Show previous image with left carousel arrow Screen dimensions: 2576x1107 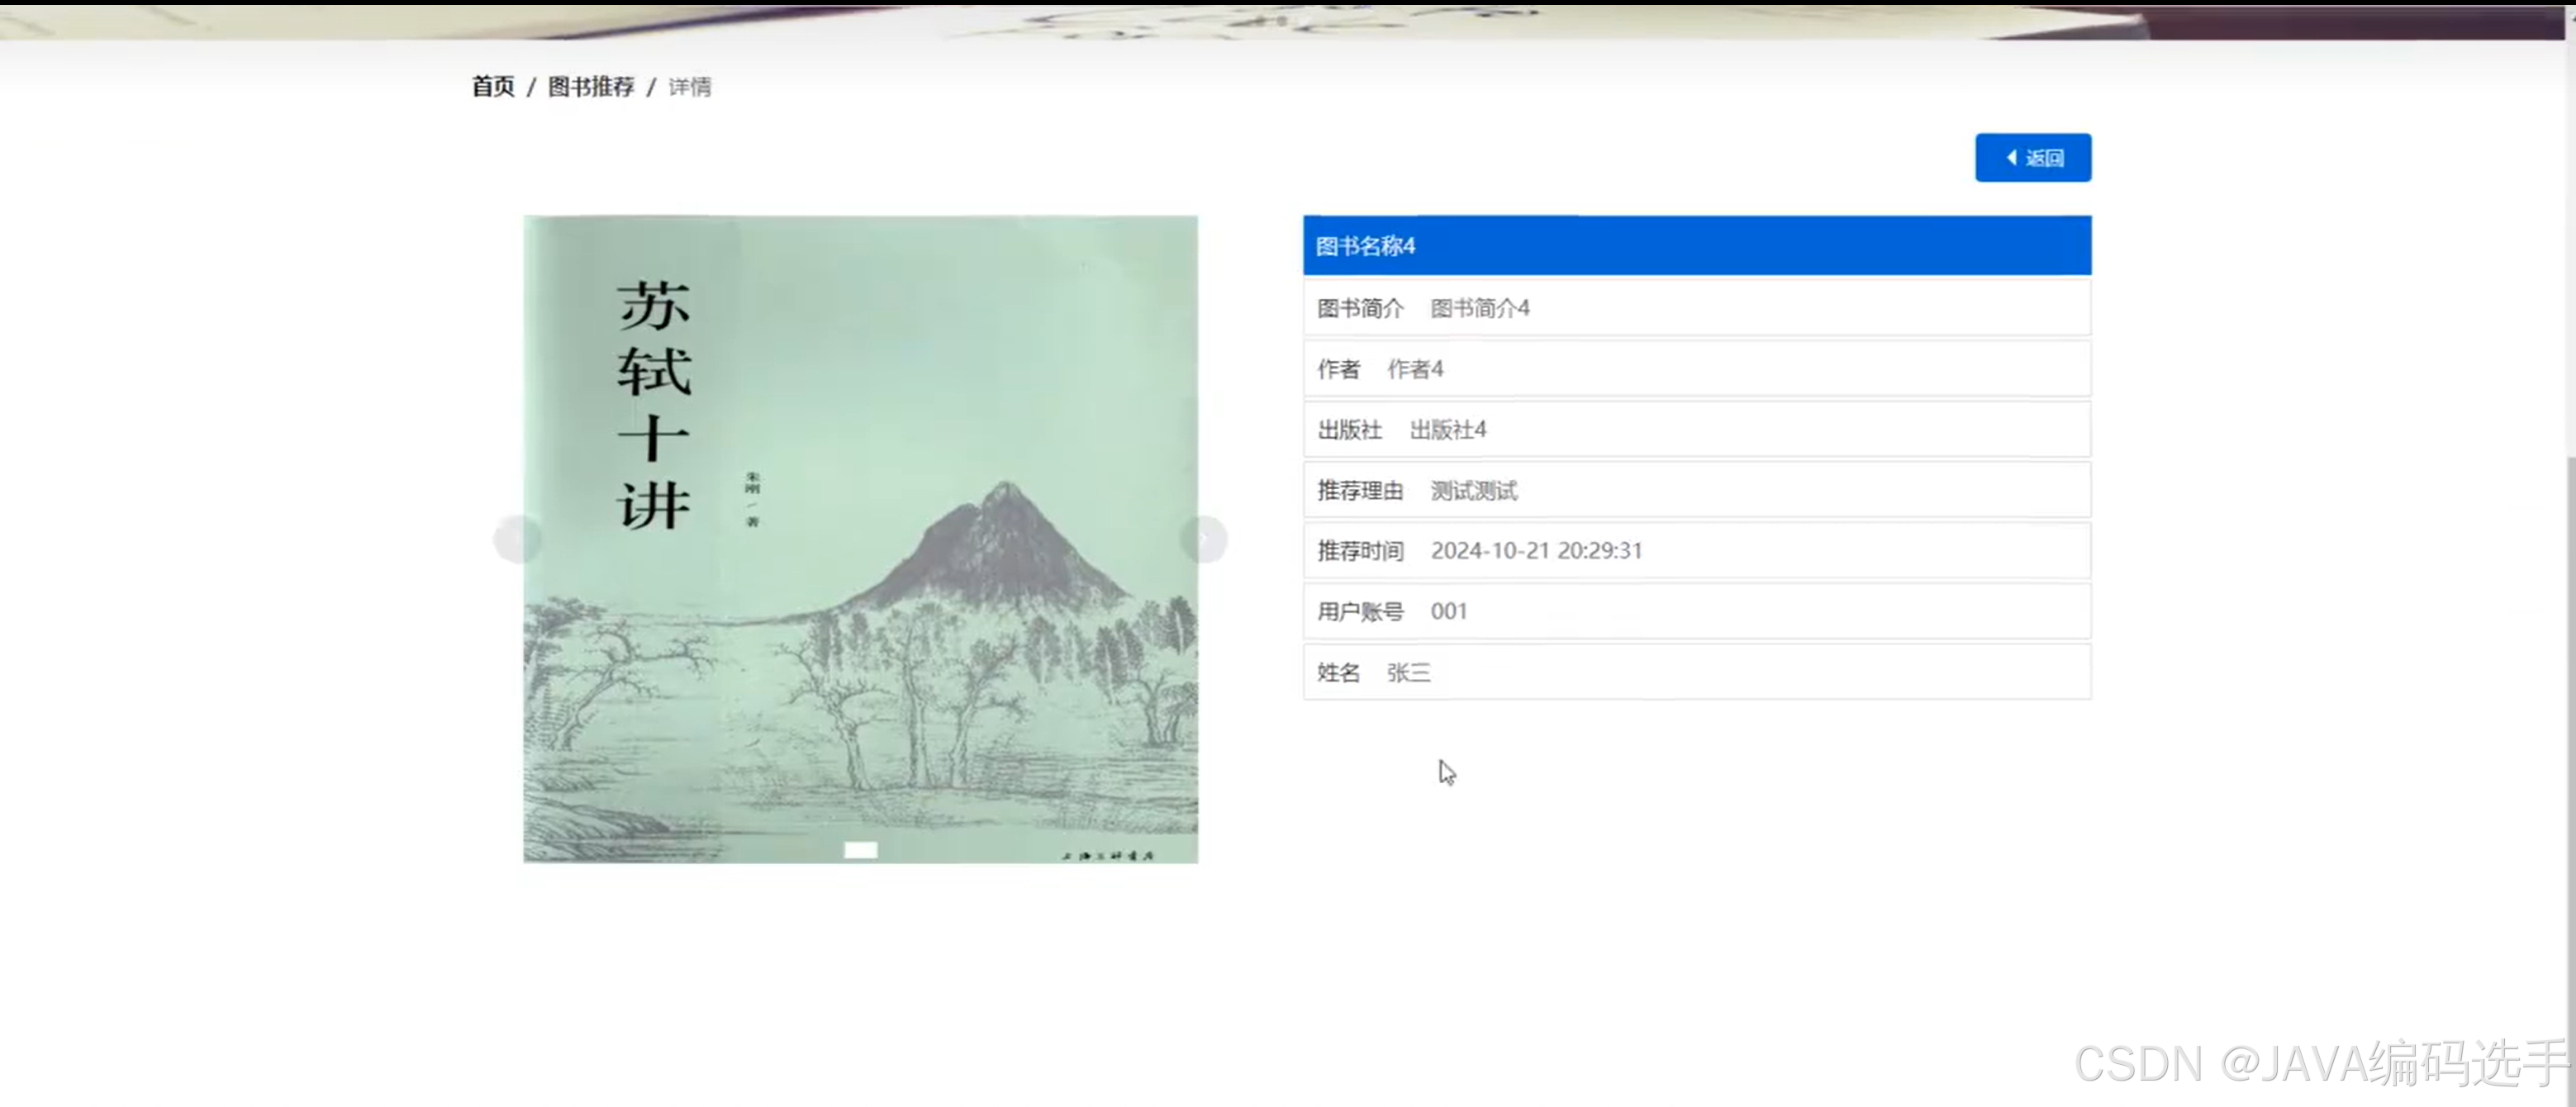pyautogui.click(x=517, y=540)
